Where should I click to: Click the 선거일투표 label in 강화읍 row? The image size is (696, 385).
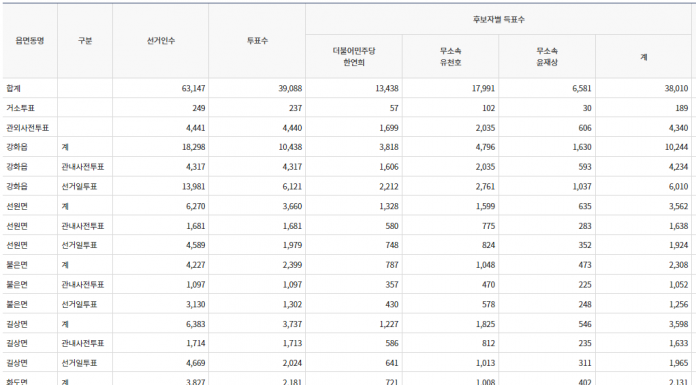pyautogui.click(x=79, y=187)
